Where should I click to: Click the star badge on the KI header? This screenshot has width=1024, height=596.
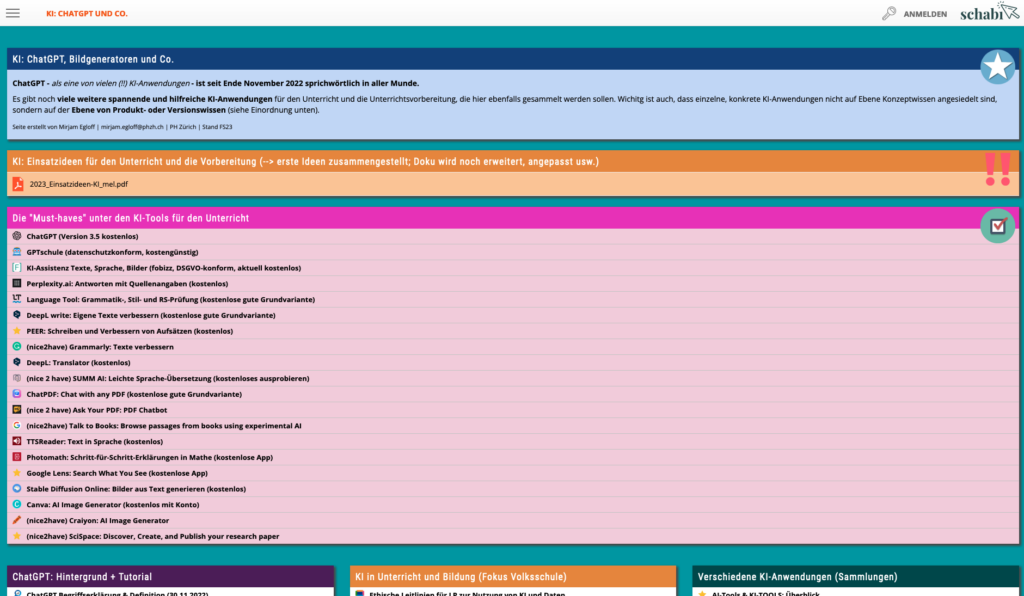click(x=997, y=67)
